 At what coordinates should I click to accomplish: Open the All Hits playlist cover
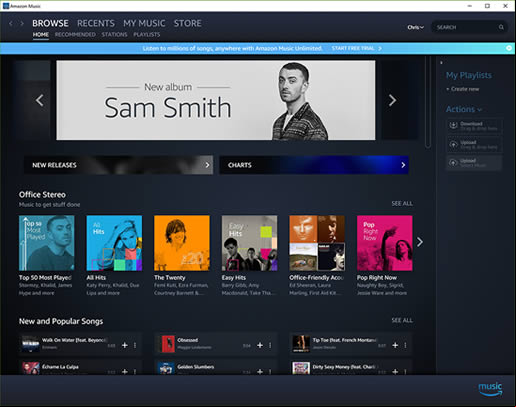point(114,243)
